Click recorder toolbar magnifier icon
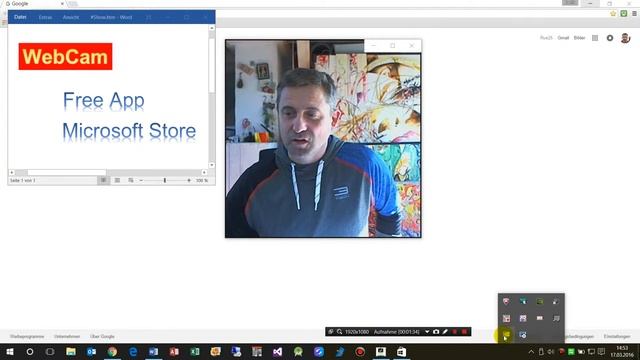Screen dimensions: 640x360 pos(339,332)
